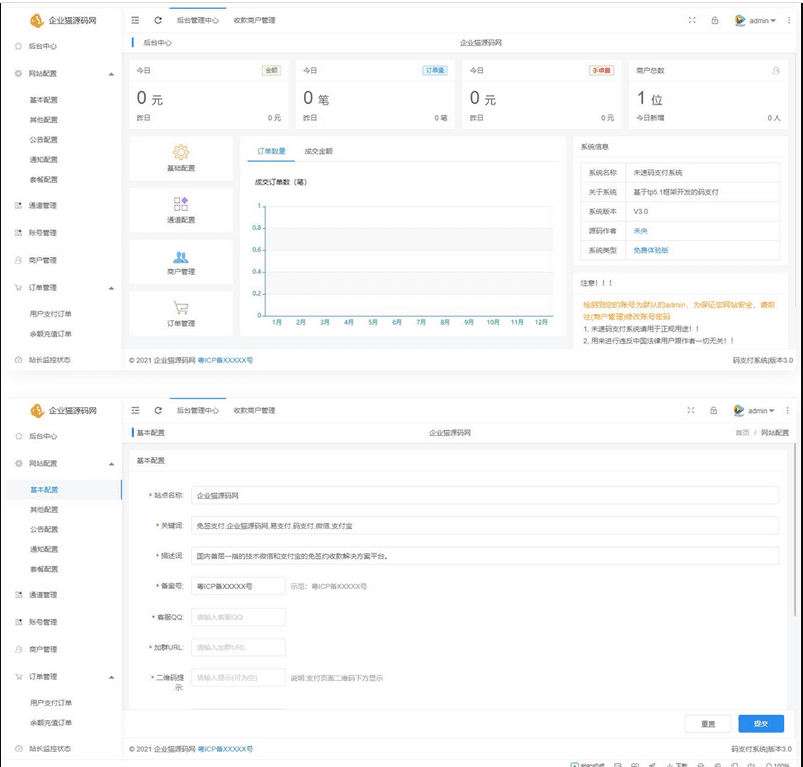Collapse sidebar using menu icon on dashboard header
803x767 pixels.
135,20
